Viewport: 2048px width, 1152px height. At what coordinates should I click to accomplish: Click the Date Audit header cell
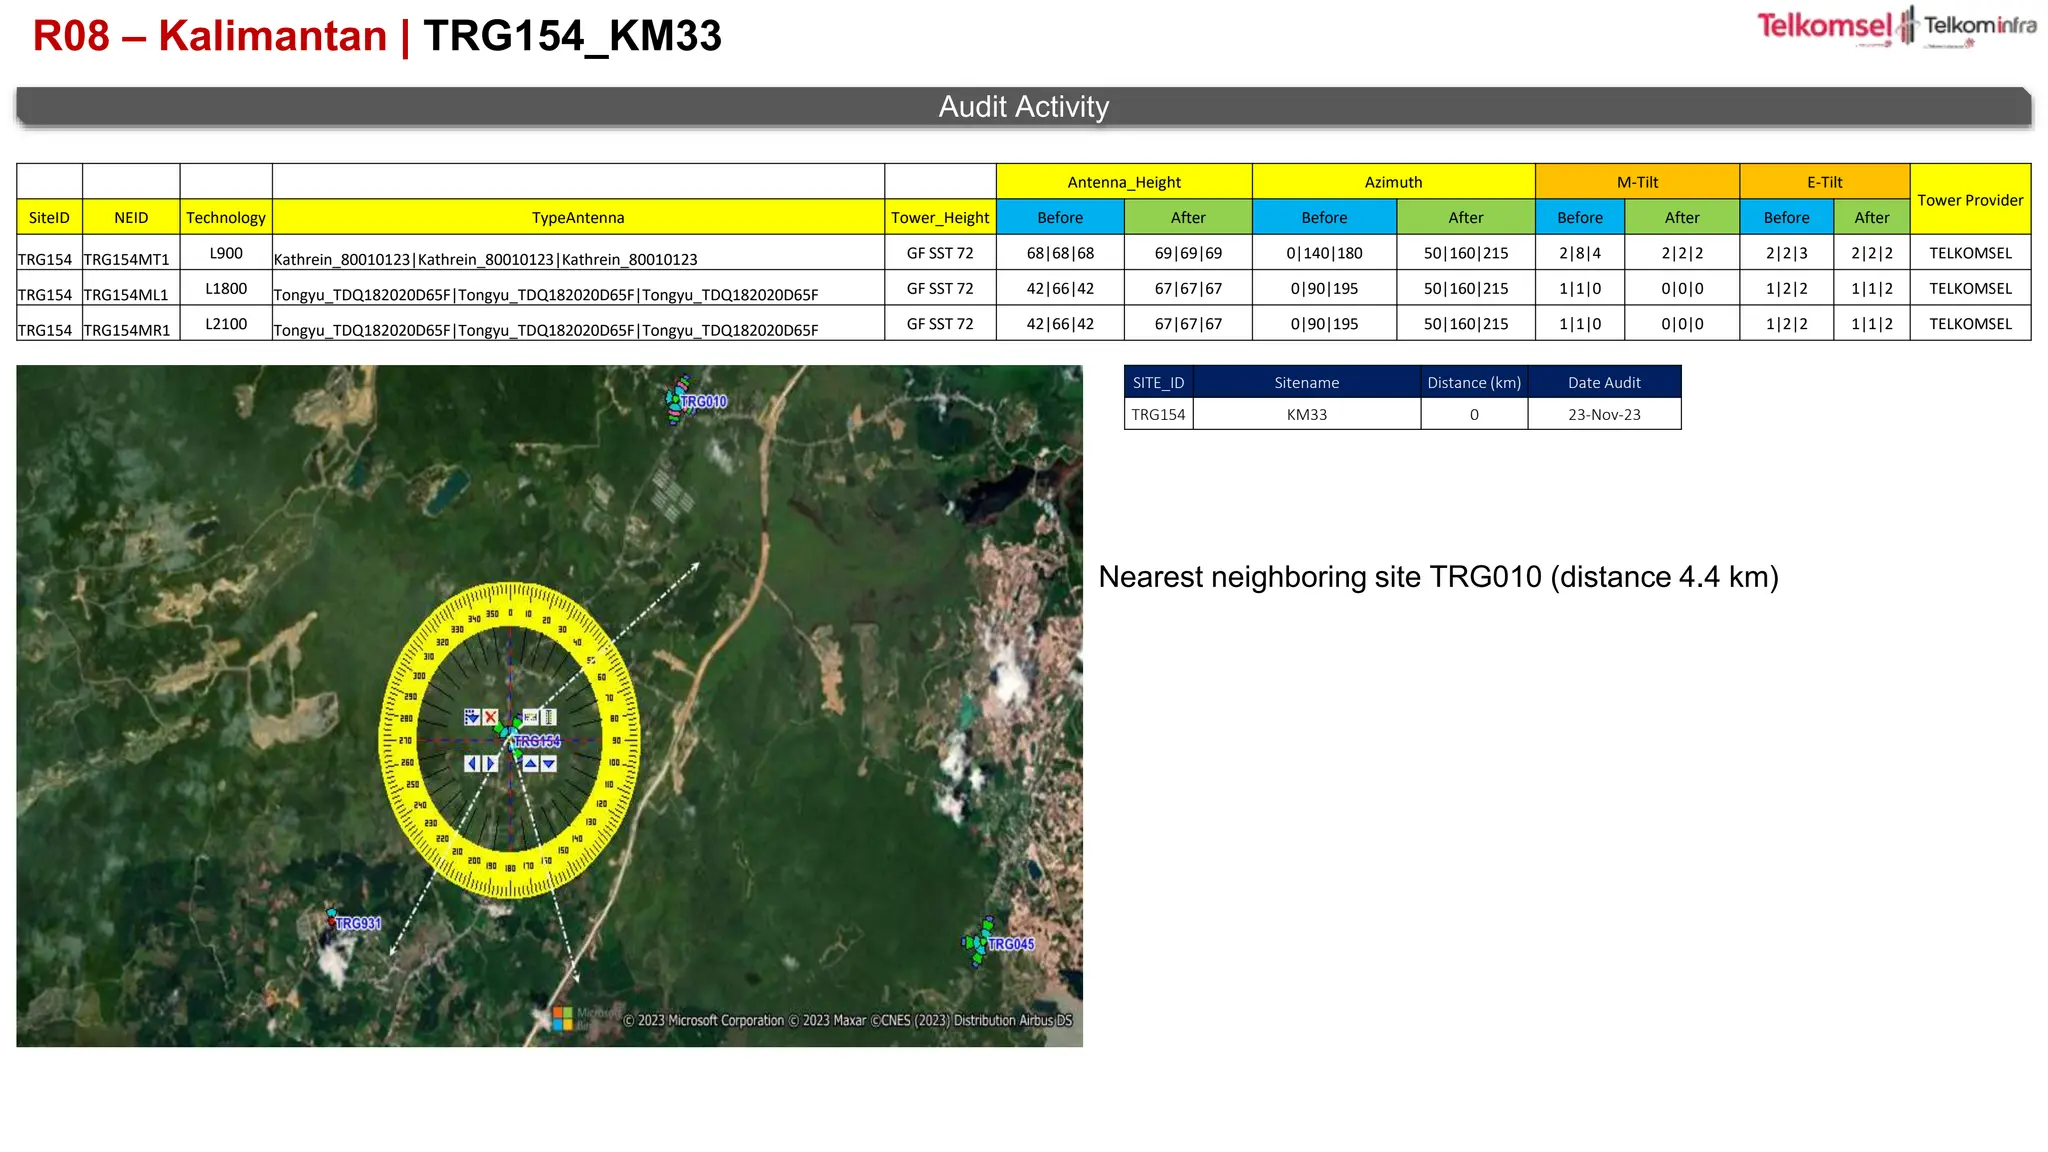point(1603,382)
